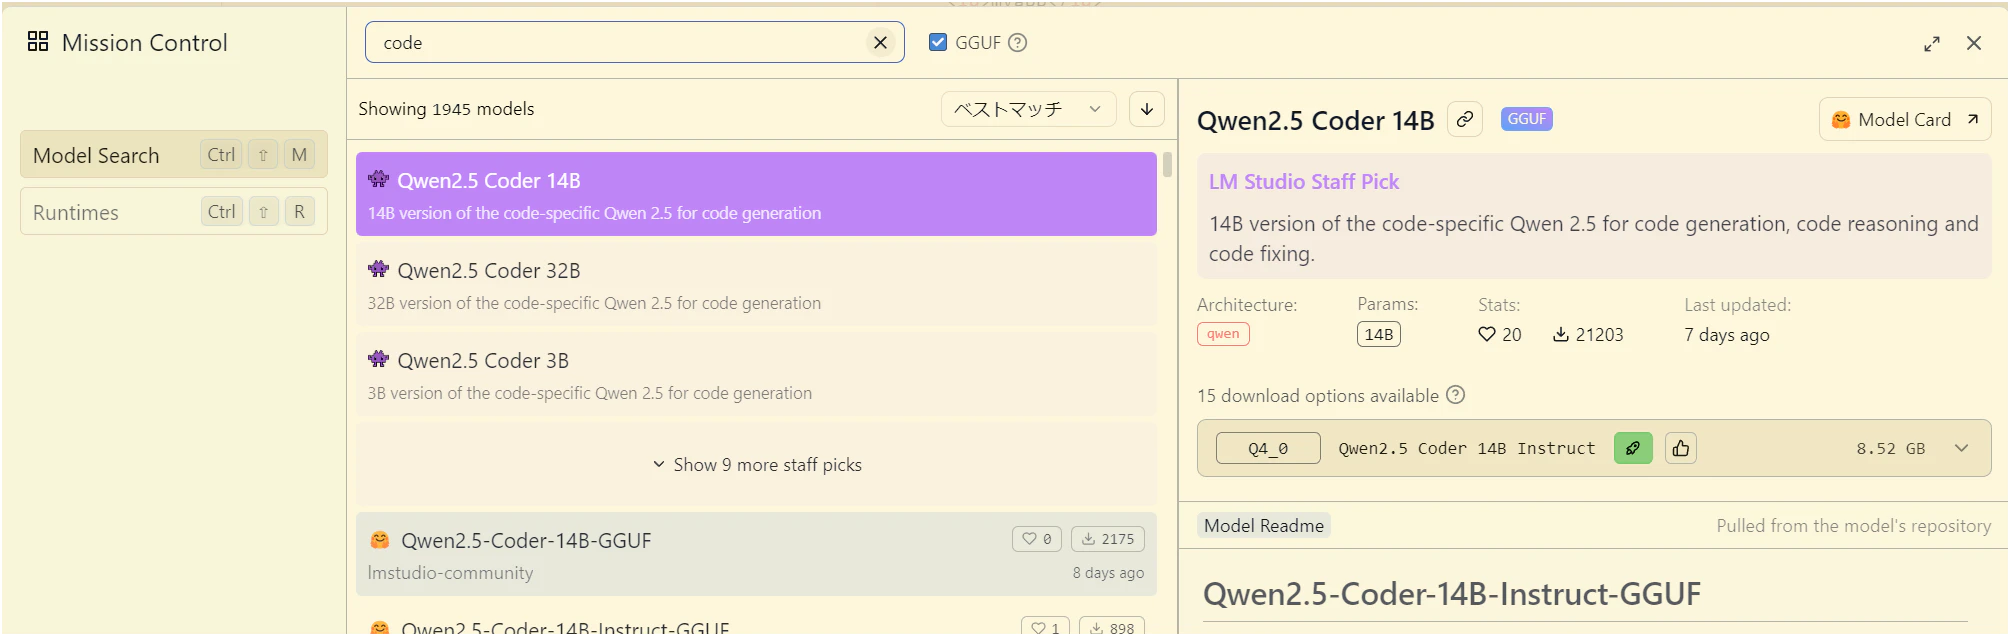This screenshot has height=636, width=2010.
Task: Click the 8.52 GB file size text
Action: (1891, 448)
